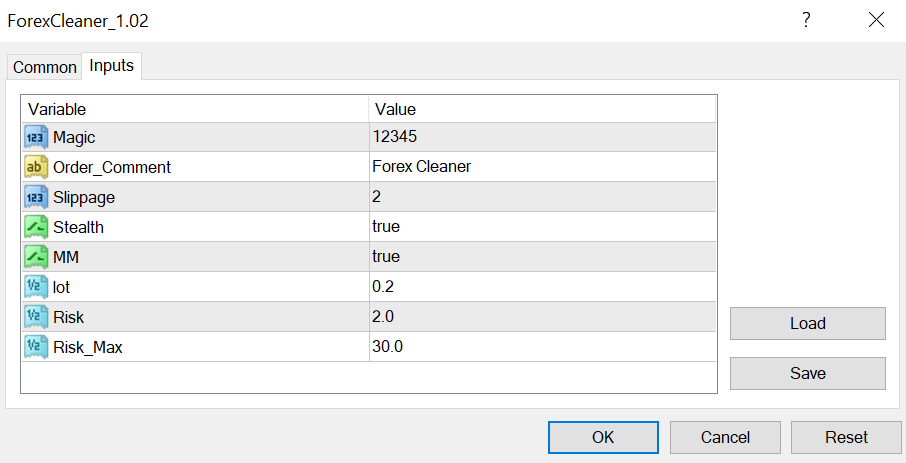Select the MM true value cell
The image size is (906, 463).
[x=541, y=257]
